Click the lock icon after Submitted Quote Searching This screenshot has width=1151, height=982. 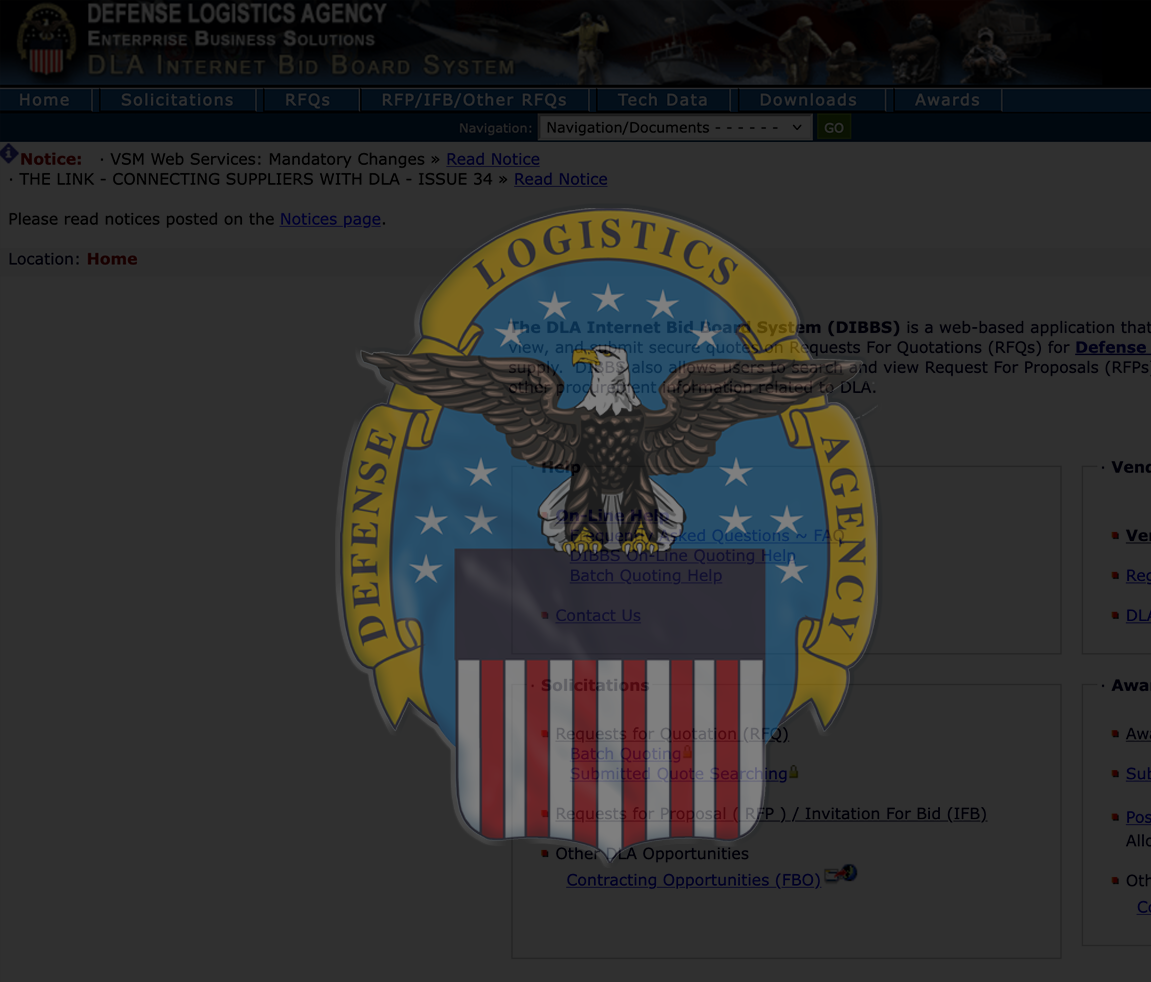794,772
